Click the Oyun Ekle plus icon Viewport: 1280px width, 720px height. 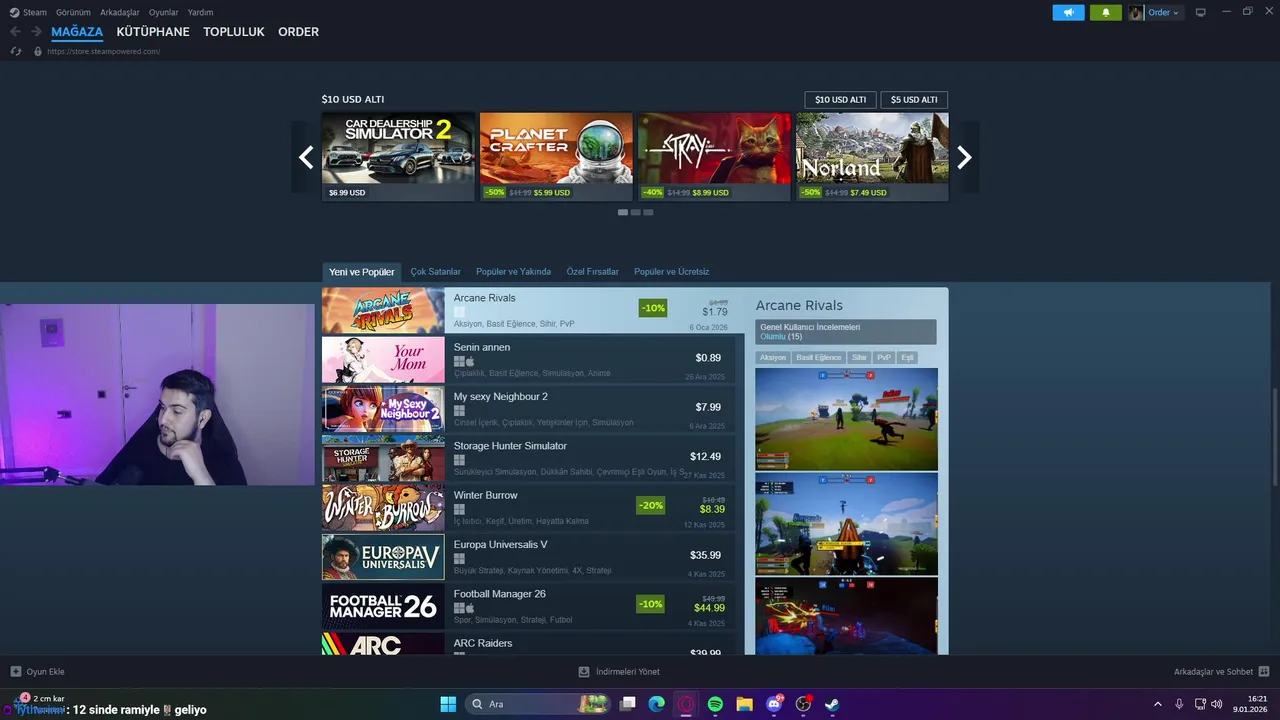coord(15,672)
